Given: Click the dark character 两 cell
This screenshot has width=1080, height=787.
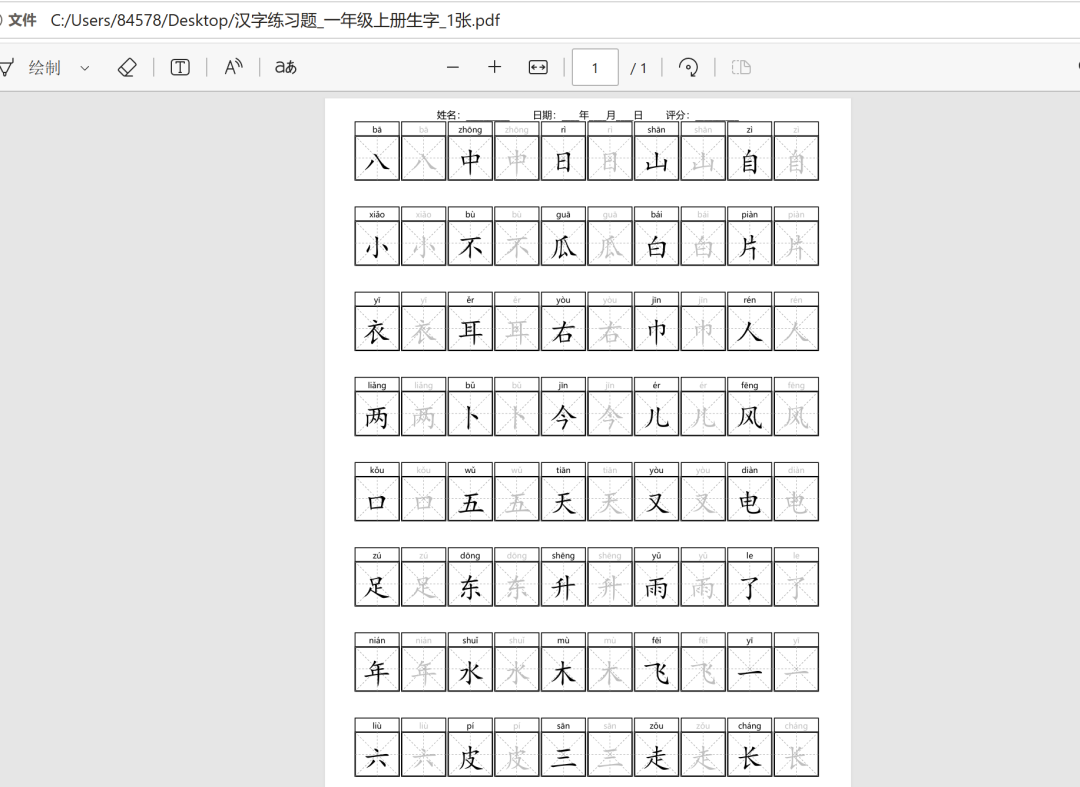Looking at the screenshot, I should [x=377, y=414].
